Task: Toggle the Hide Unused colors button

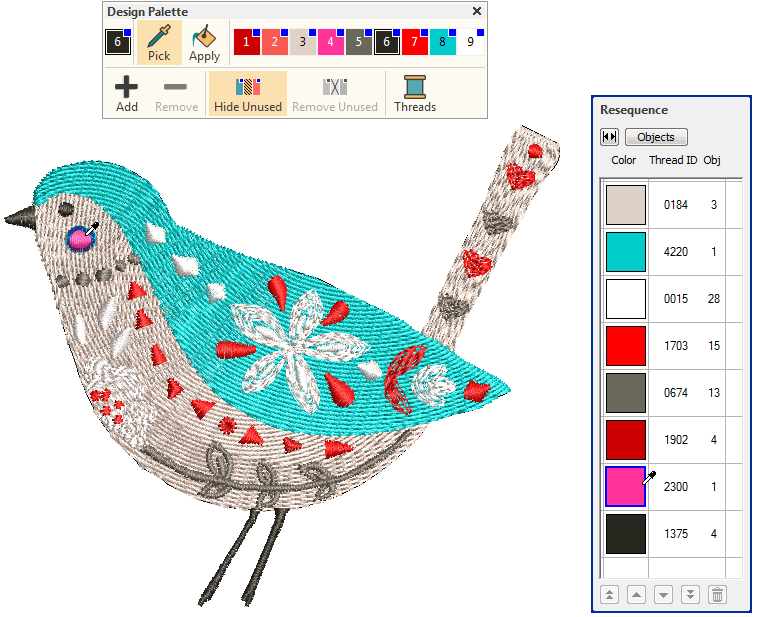Action: tap(248, 93)
